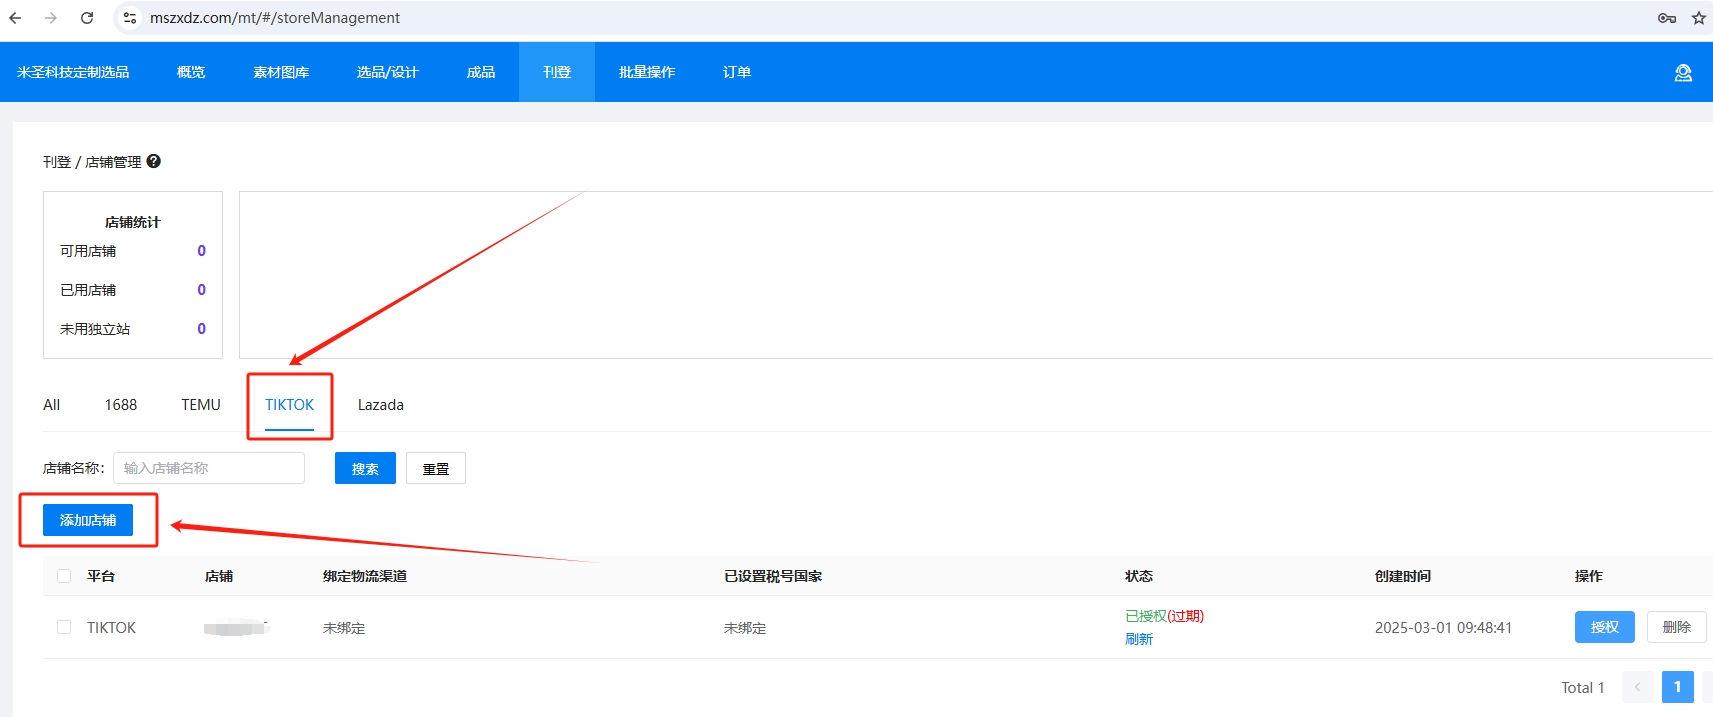Viewport: 1713px width, 717px height.
Task: Open the user account avatar icon
Action: pos(1683,73)
